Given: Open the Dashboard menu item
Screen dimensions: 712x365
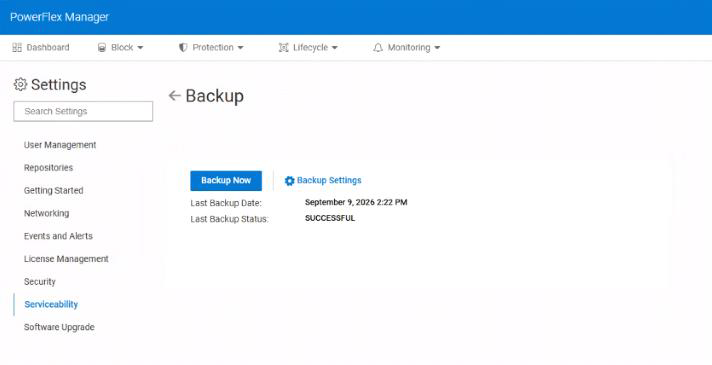Looking at the screenshot, I should click(x=41, y=48).
